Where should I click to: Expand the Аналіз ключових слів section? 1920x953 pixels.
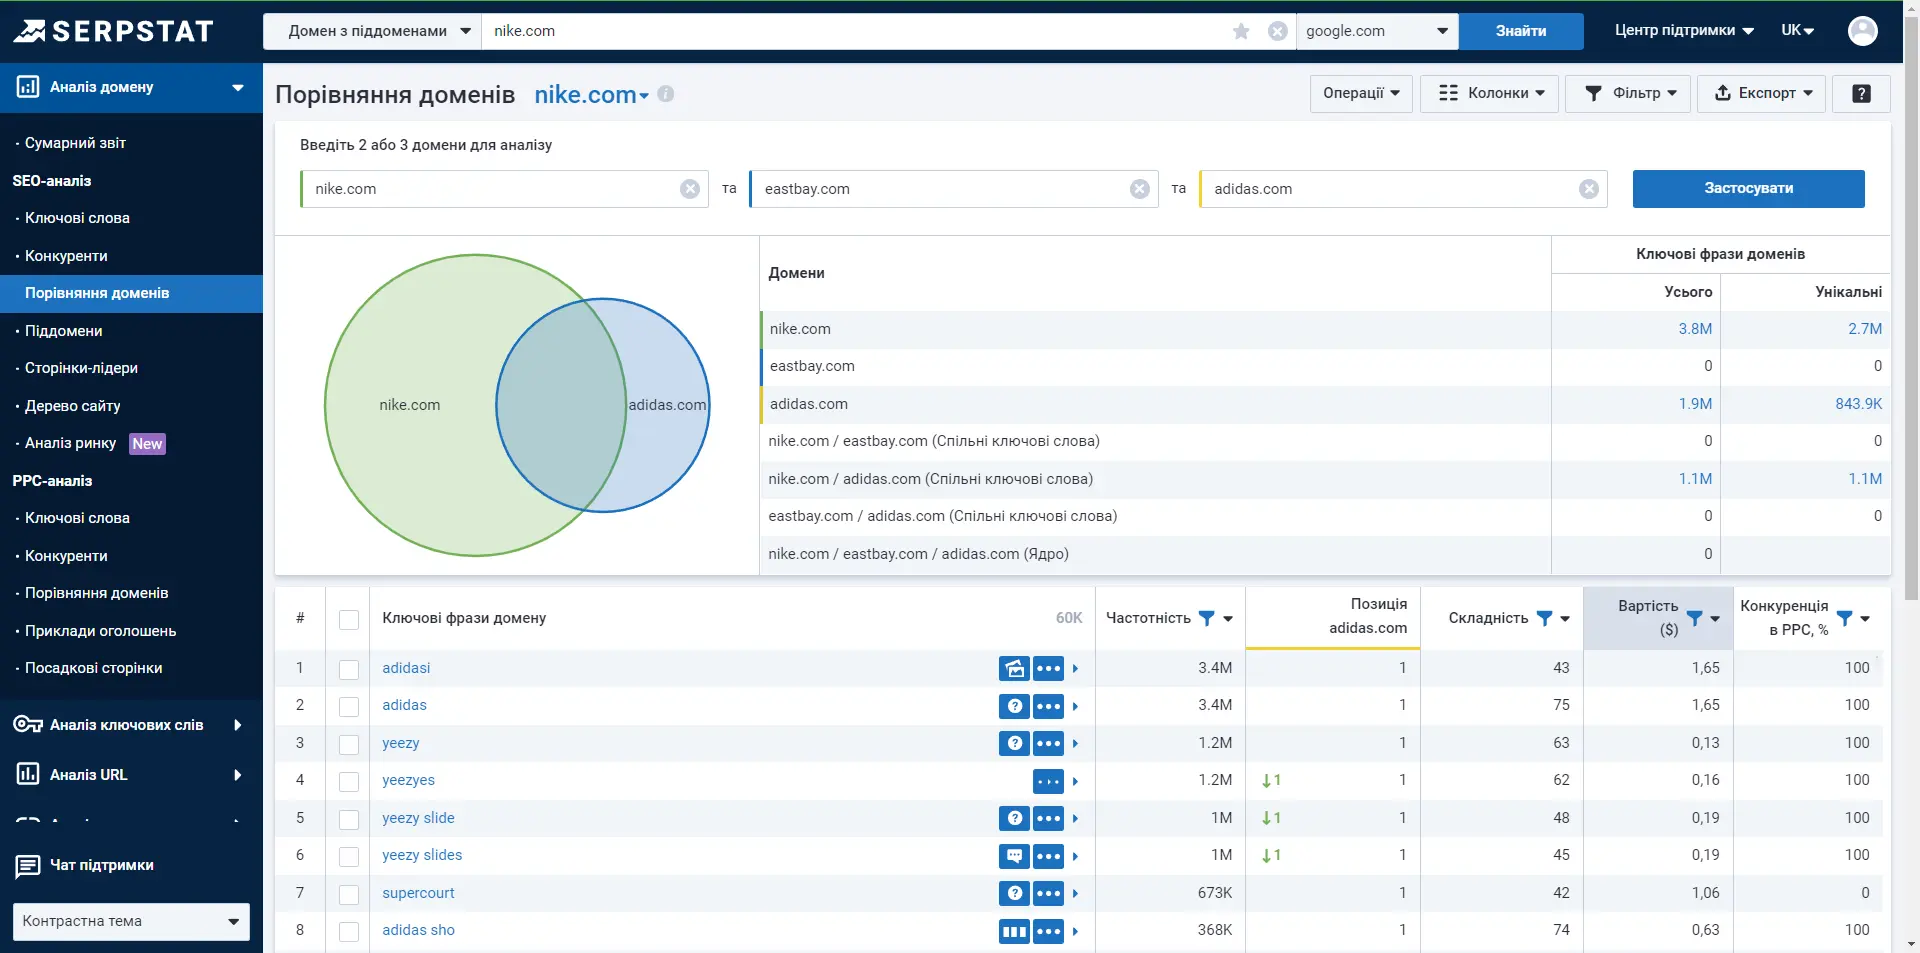[x=131, y=725]
